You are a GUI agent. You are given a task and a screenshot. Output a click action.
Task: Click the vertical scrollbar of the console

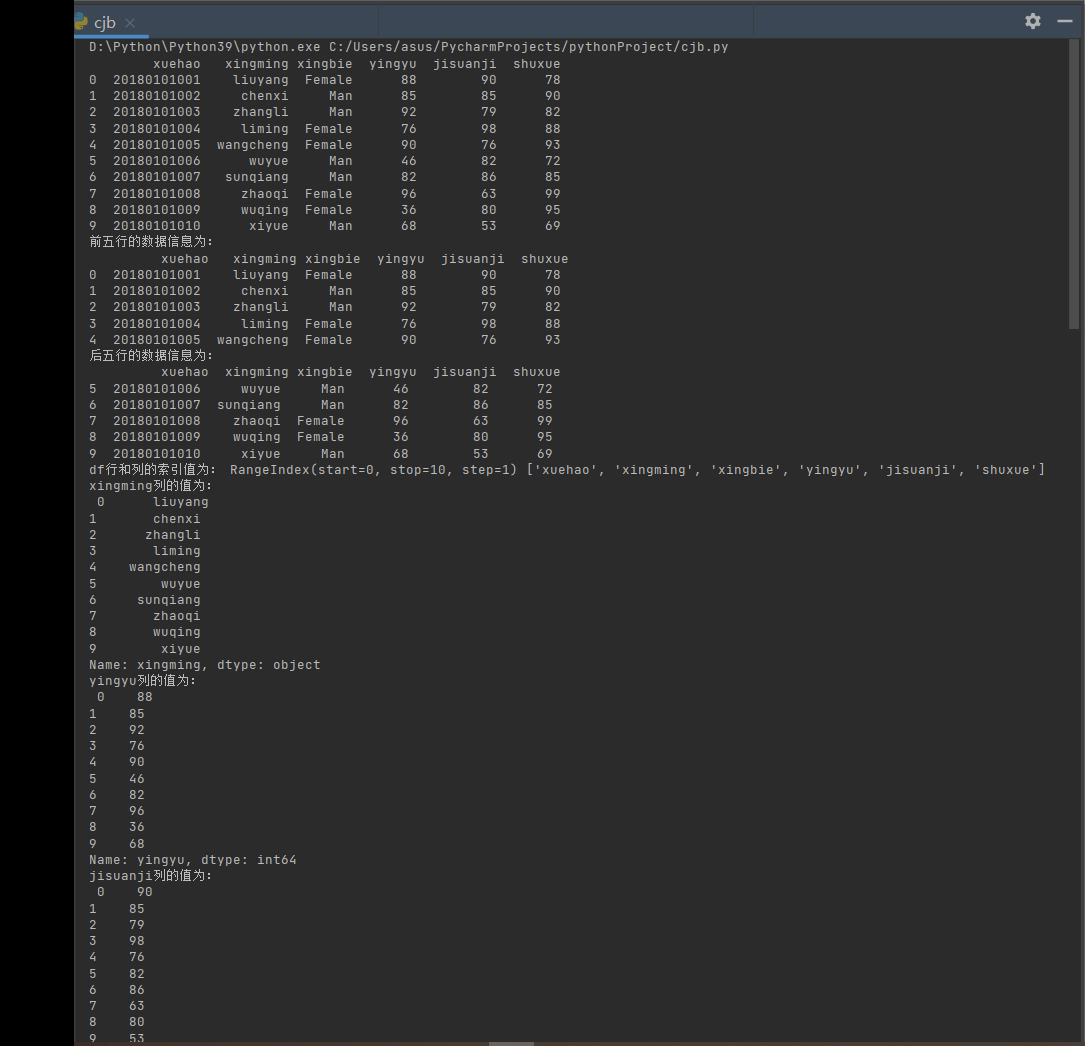(x=1074, y=183)
